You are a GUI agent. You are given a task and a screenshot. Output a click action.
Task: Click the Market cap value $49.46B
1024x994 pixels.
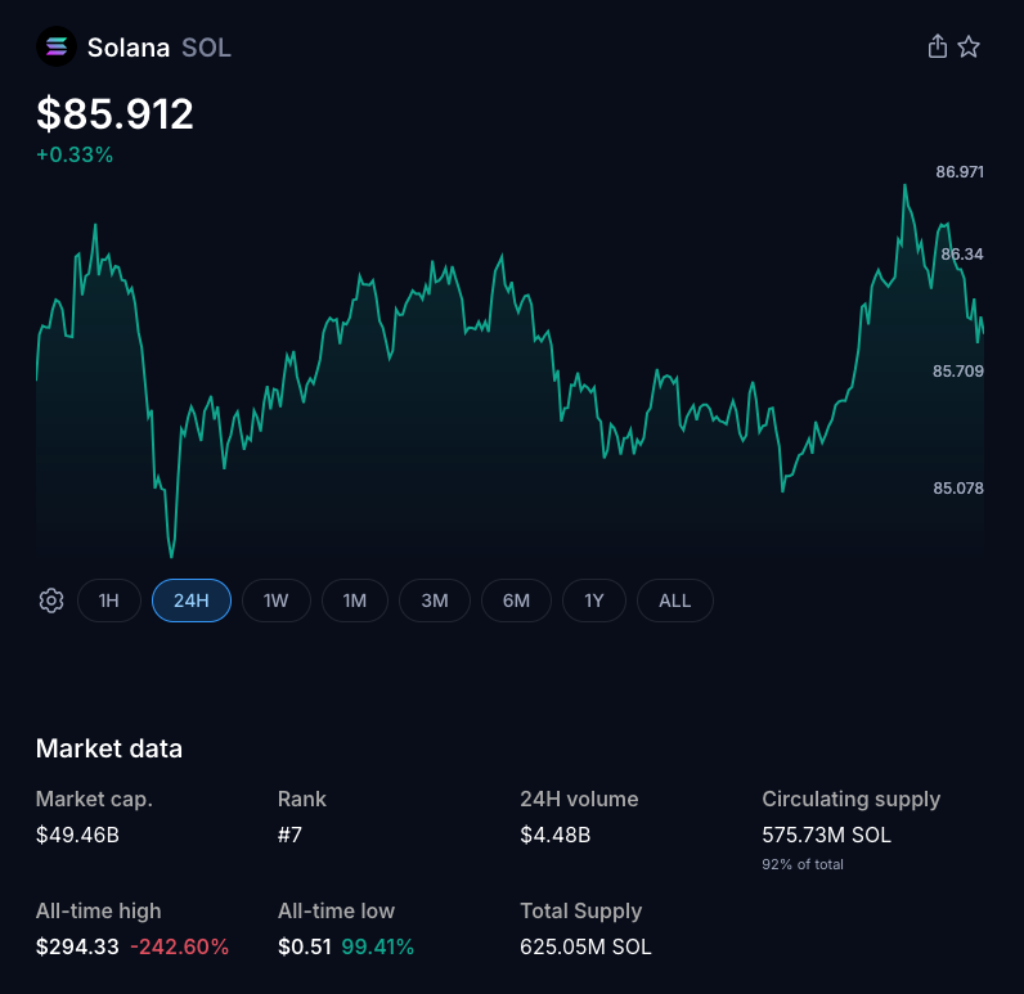point(76,835)
